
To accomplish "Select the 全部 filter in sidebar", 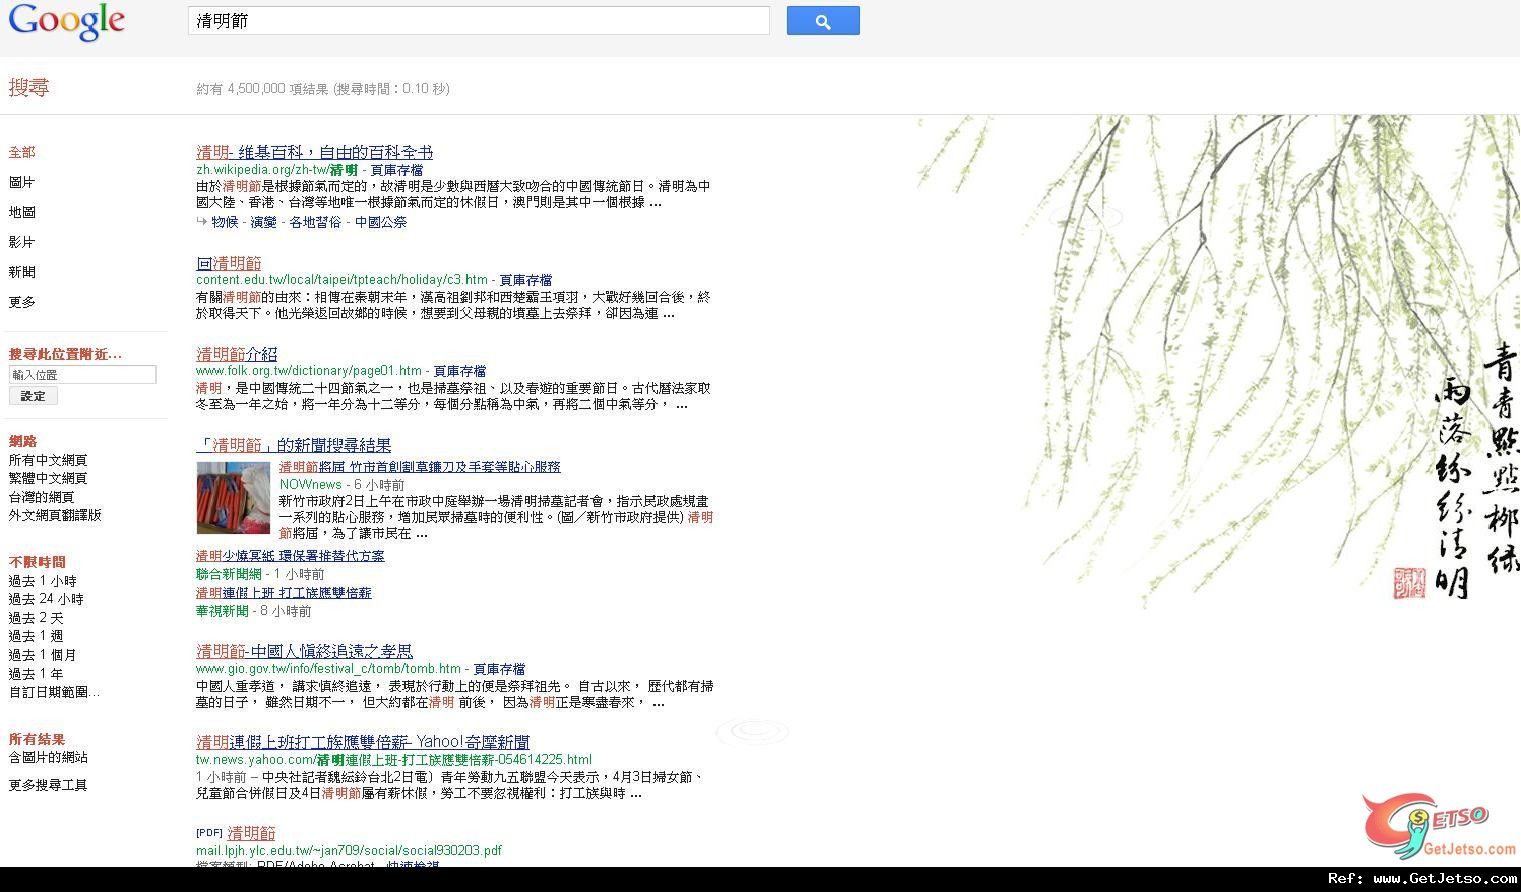I will coord(22,152).
